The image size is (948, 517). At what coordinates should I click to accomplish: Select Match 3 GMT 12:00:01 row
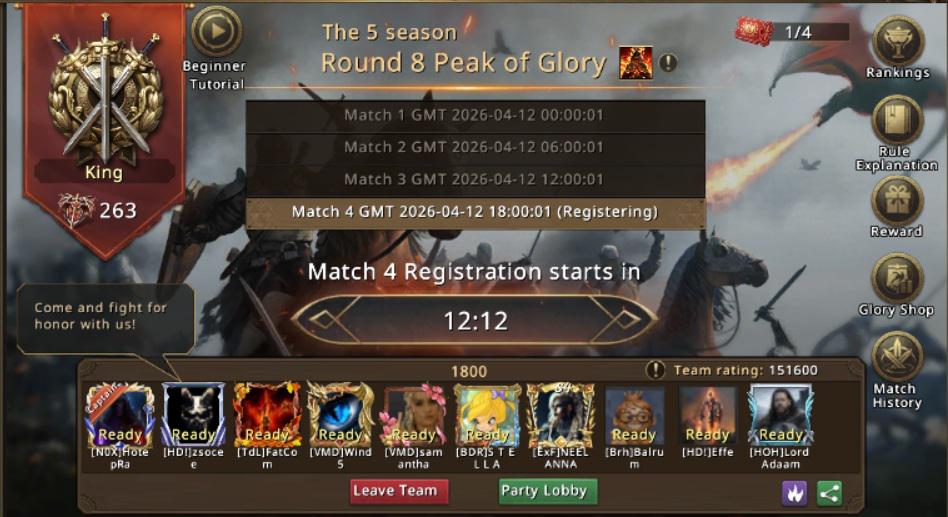475,180
